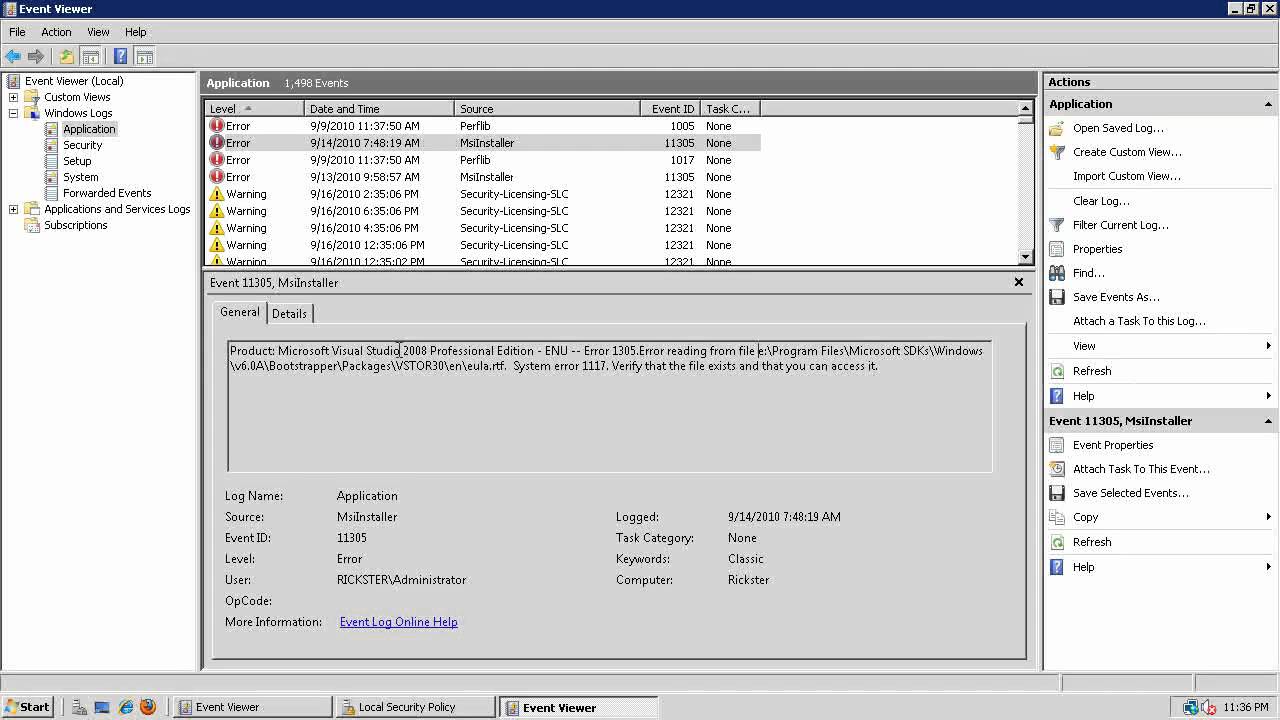Select the Setup log in tree
The height and width of the screenshot is (720, 1280).
click(77, 161)
